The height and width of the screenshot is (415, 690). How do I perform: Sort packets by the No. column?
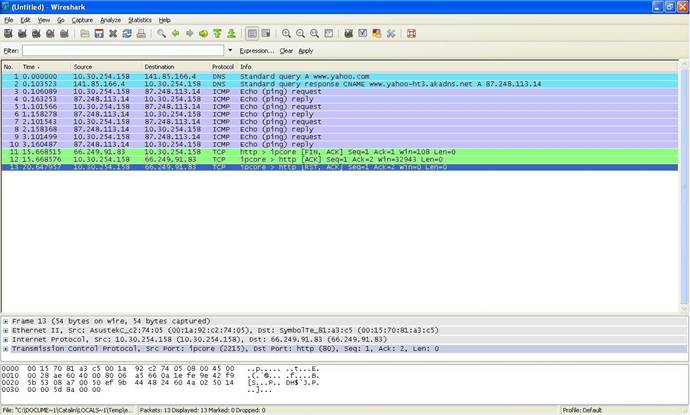pyautogui.click(x=10, y=67)
